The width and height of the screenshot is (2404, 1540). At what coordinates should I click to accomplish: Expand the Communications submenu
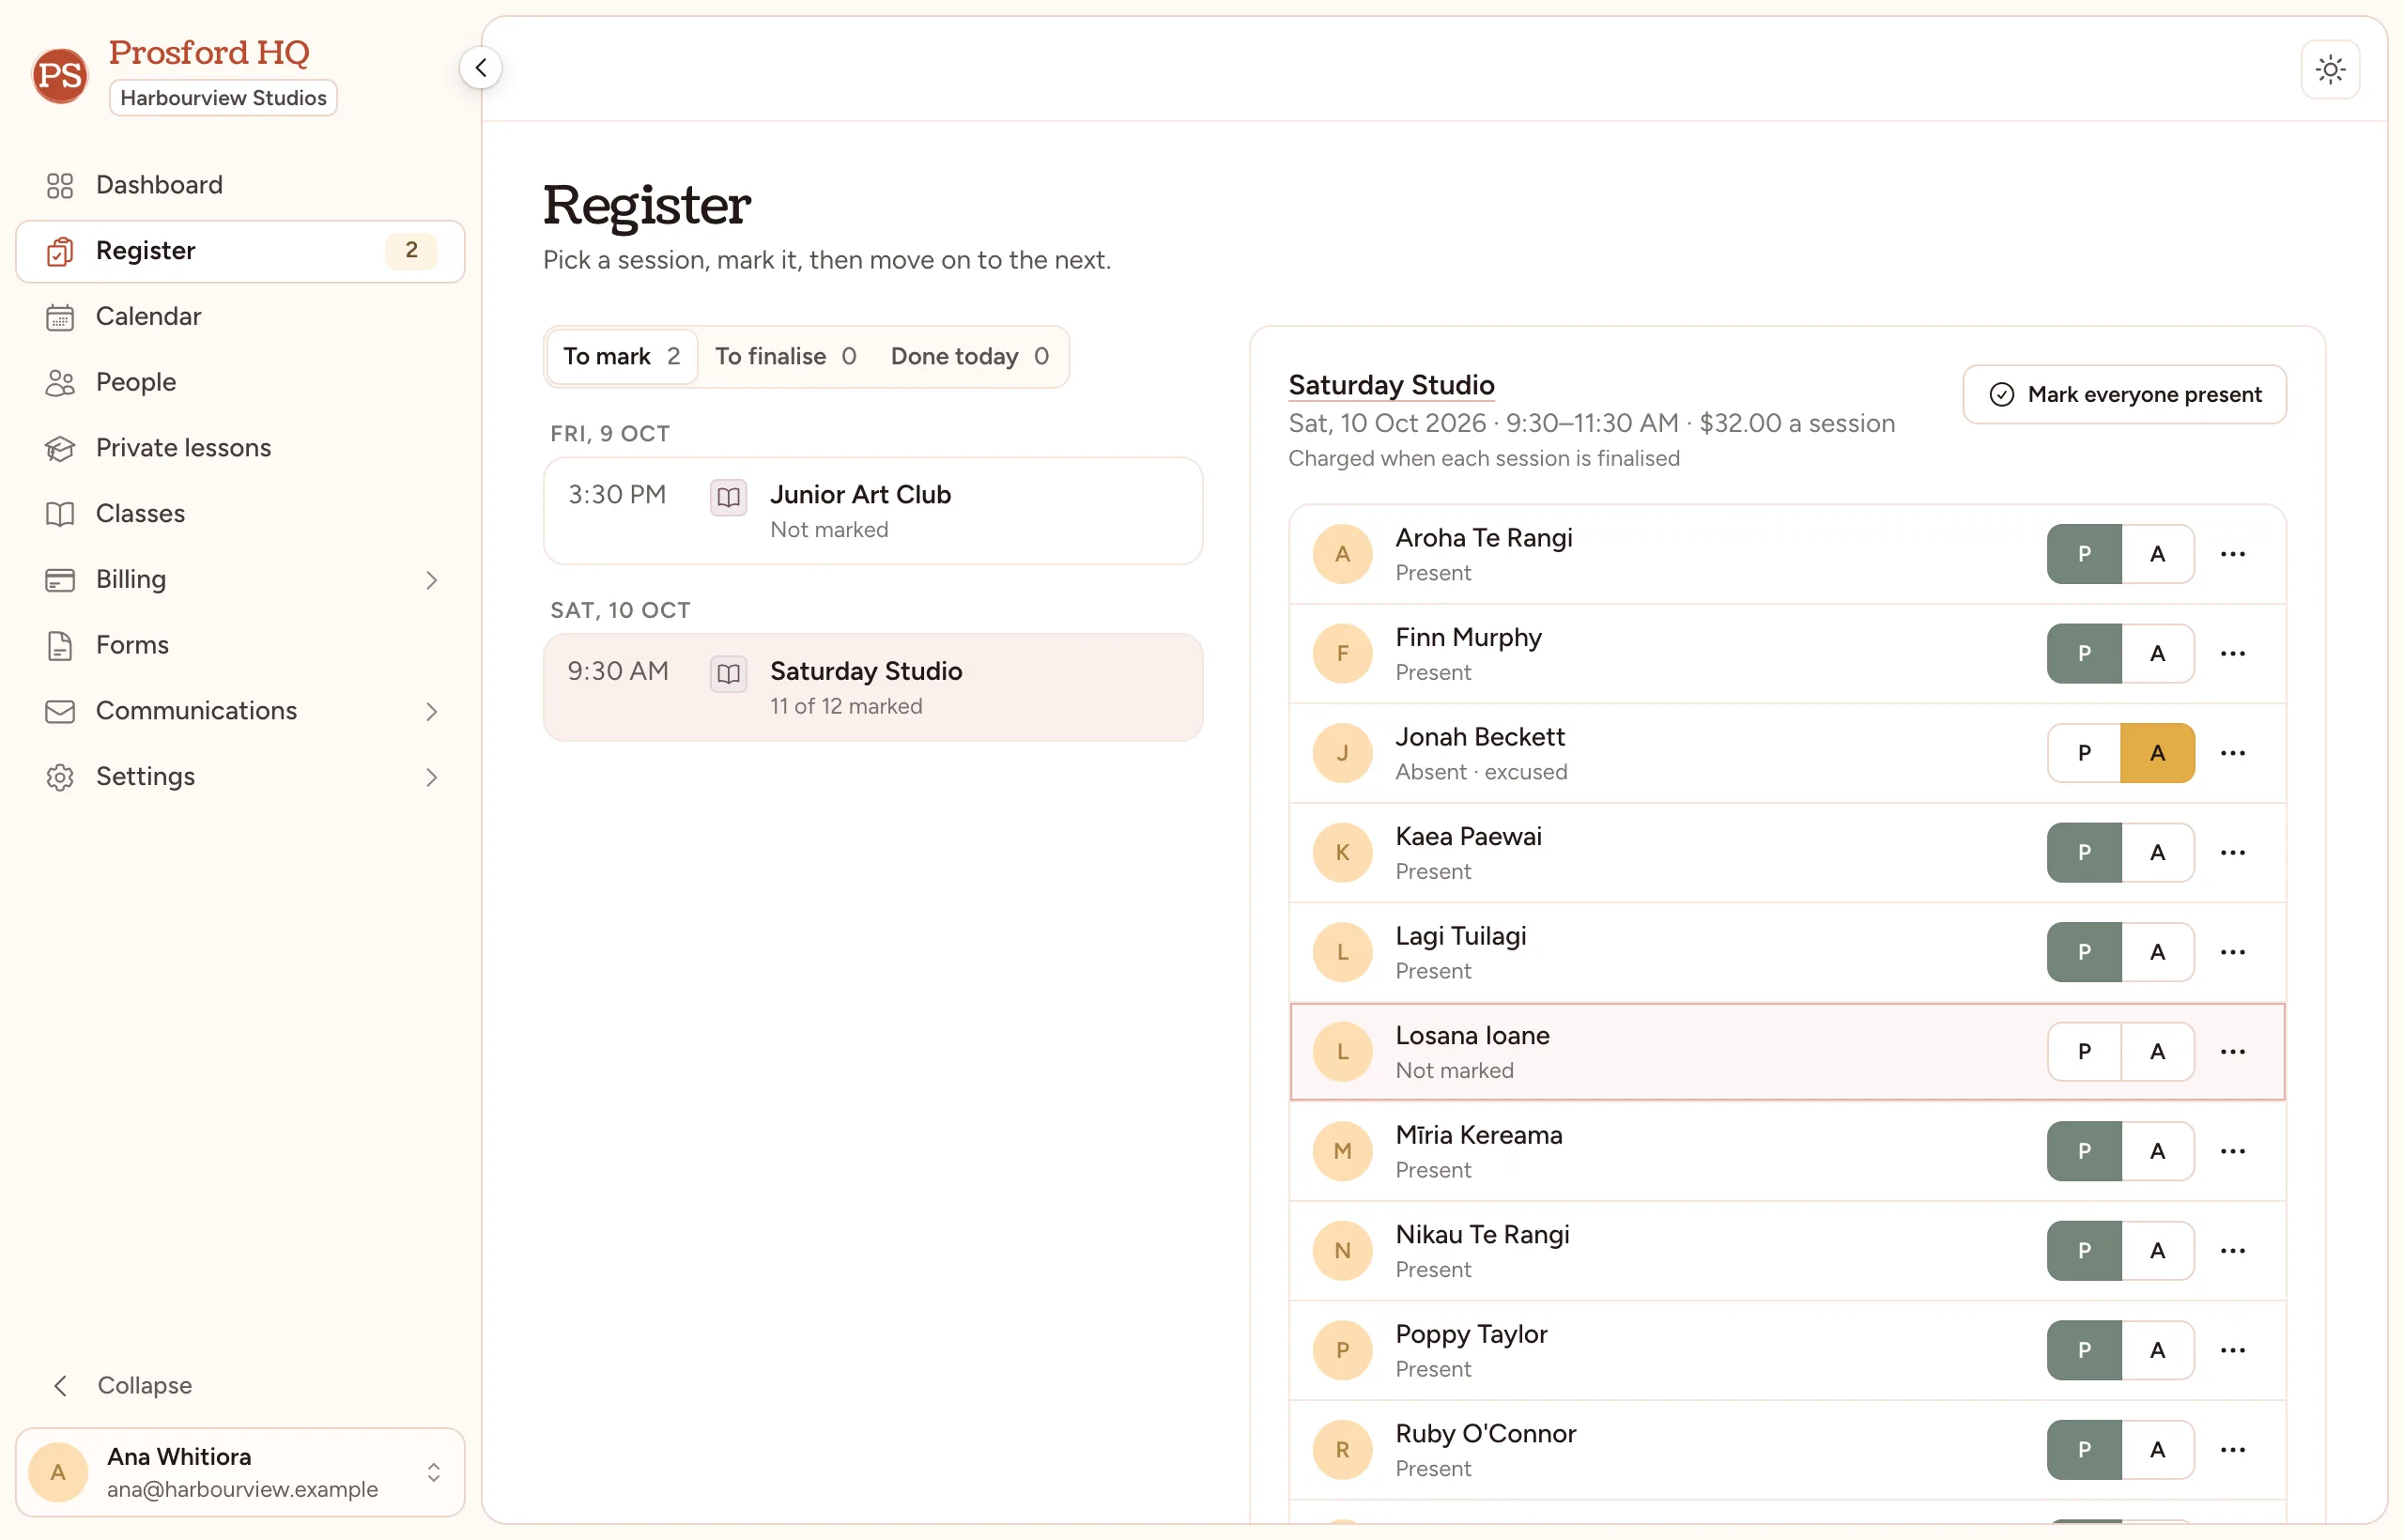(240, 711)
